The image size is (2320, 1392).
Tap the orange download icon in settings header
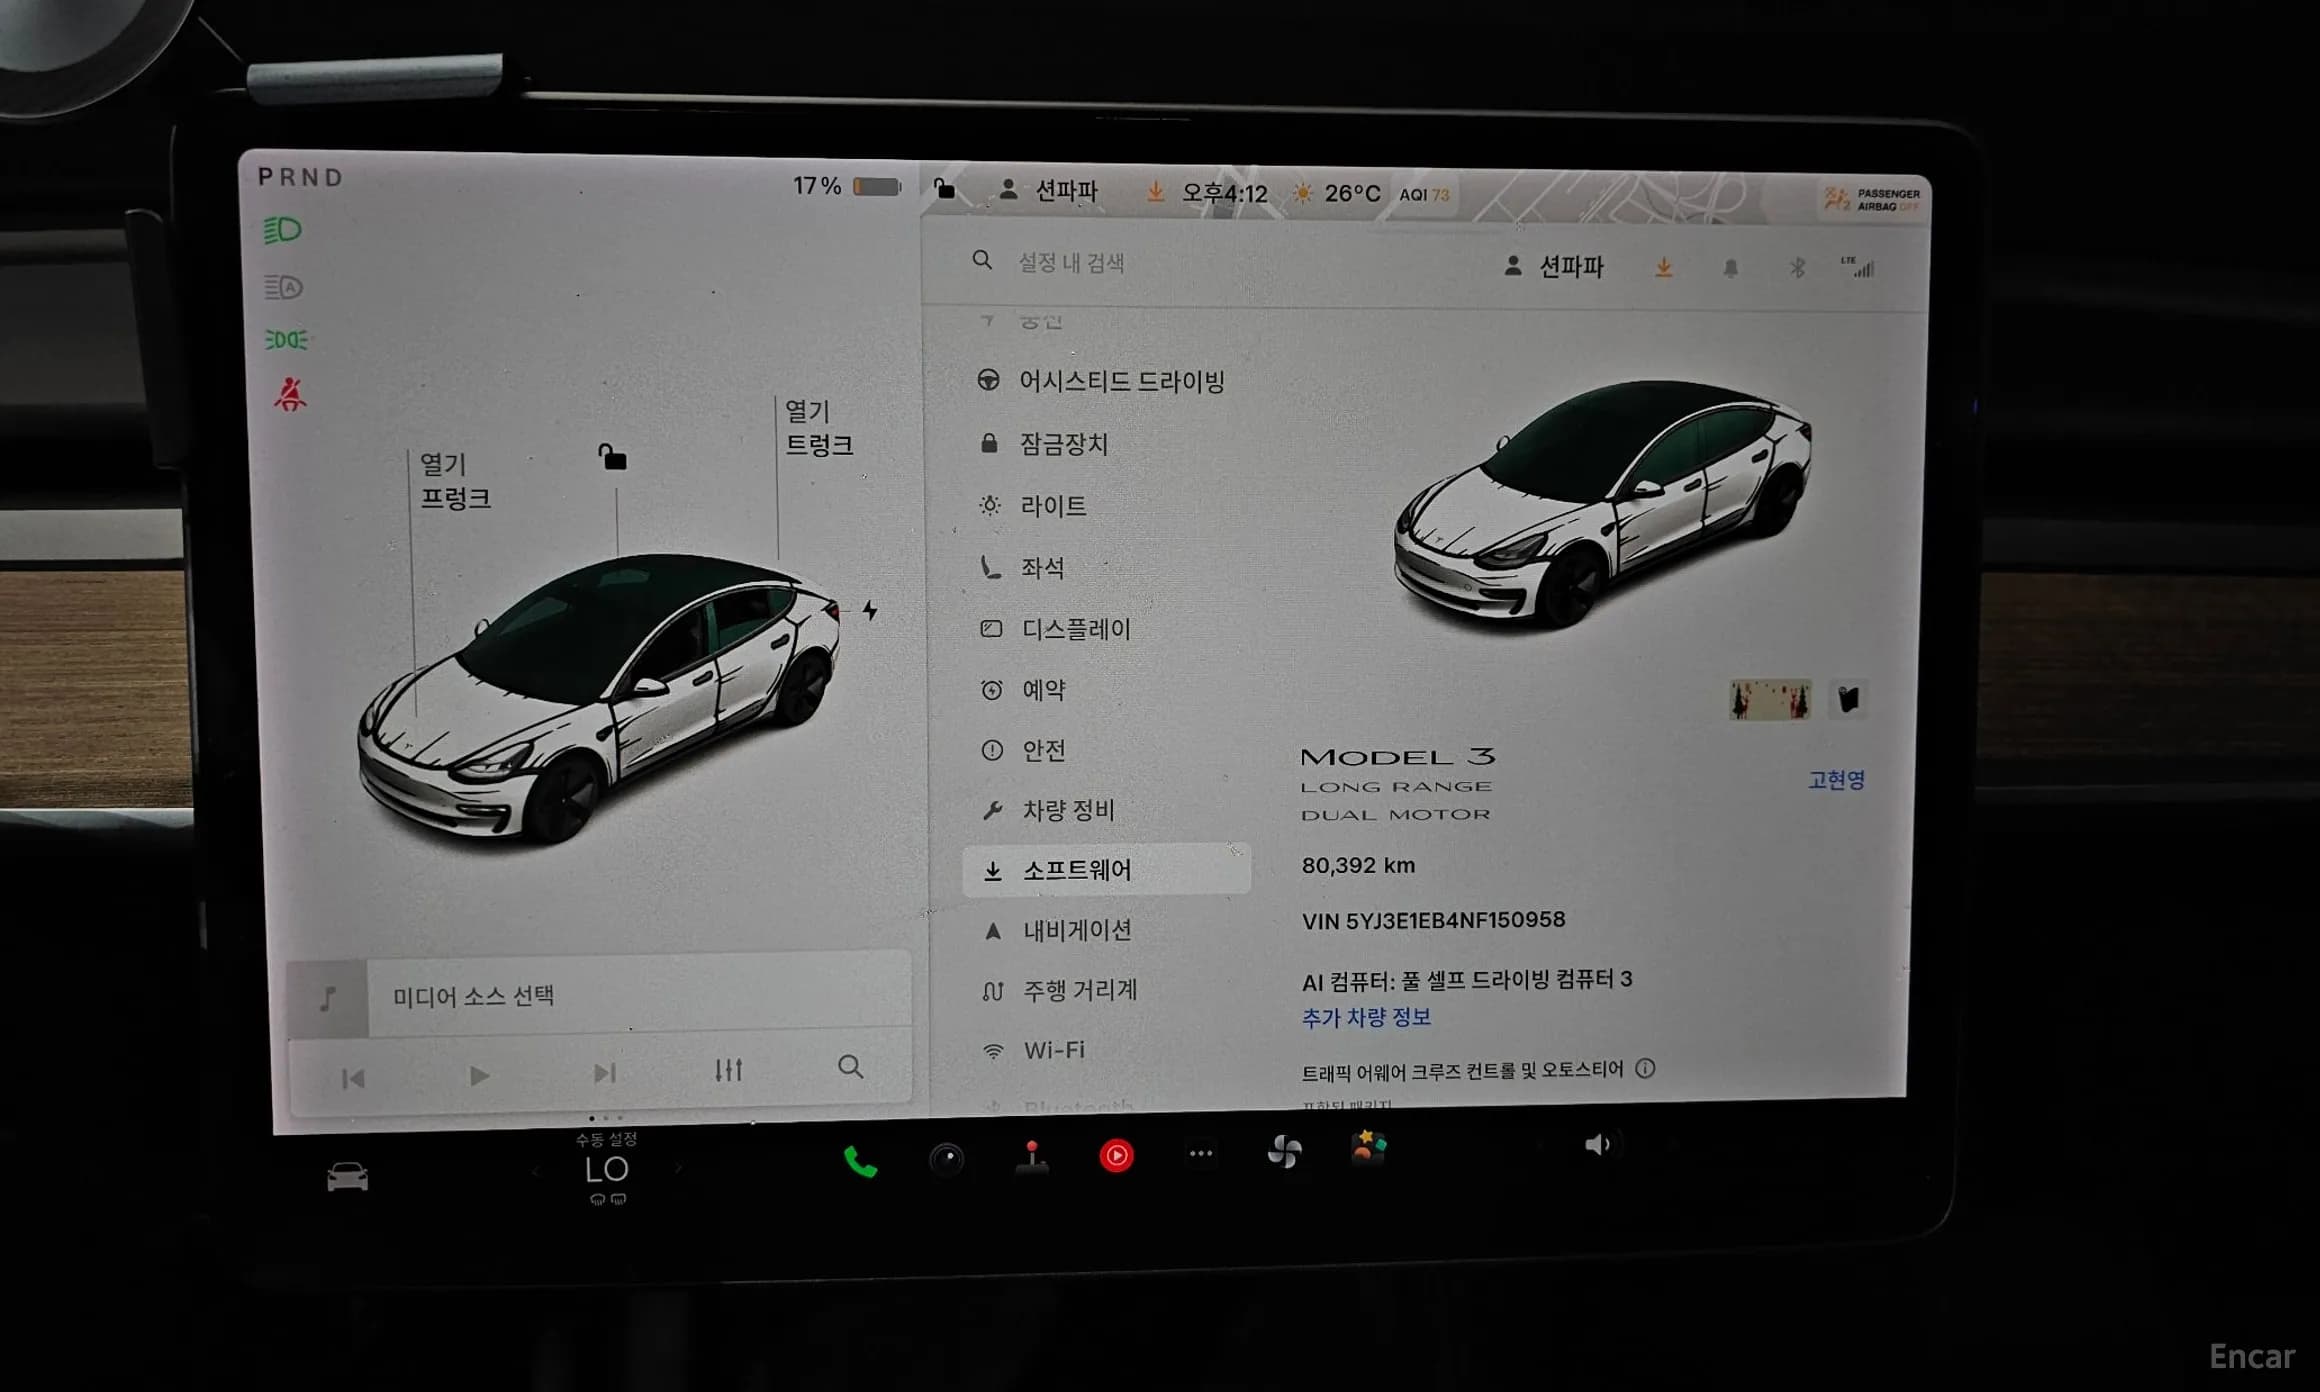tap(1664, 267)
